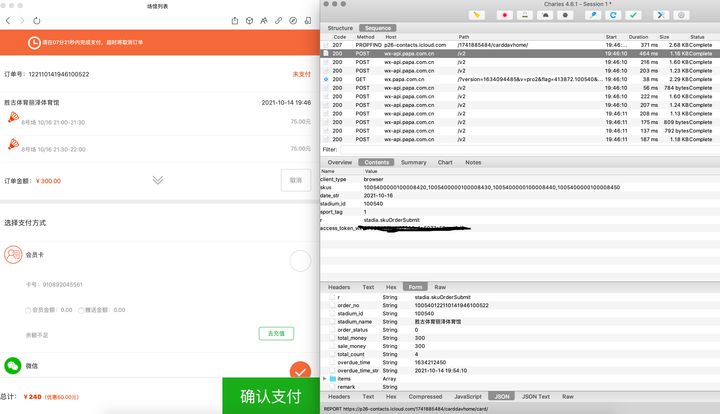Expand the order details double chevron

158,180
